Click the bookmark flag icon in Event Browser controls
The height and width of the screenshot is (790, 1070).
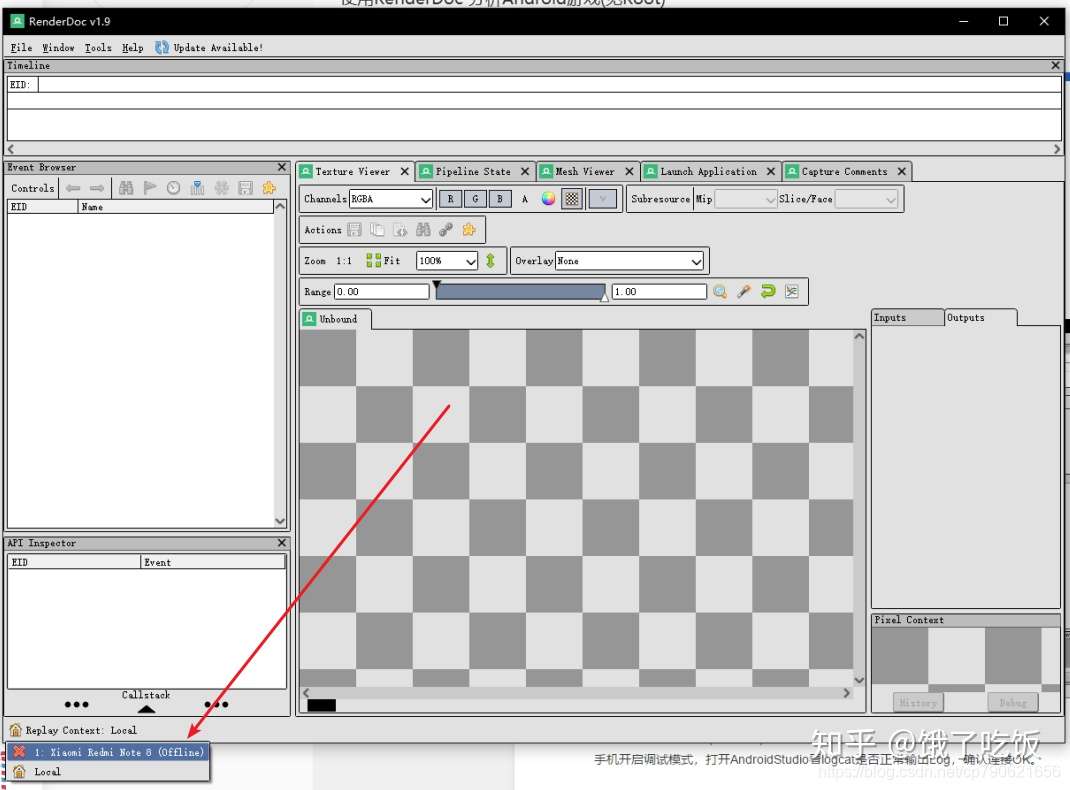[x=149, y=188]
